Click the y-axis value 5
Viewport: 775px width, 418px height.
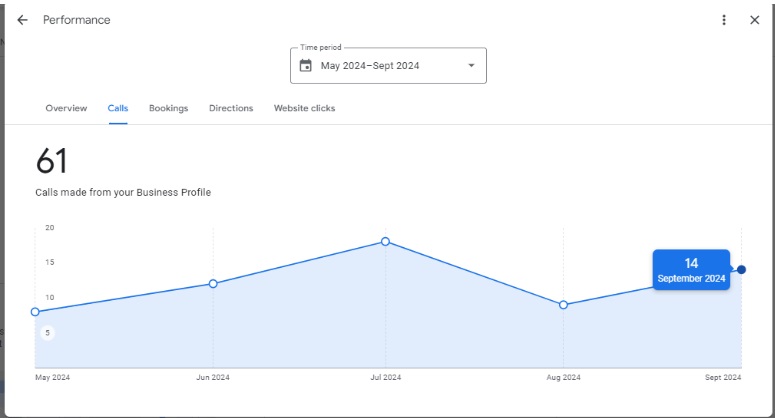[47, 333]
